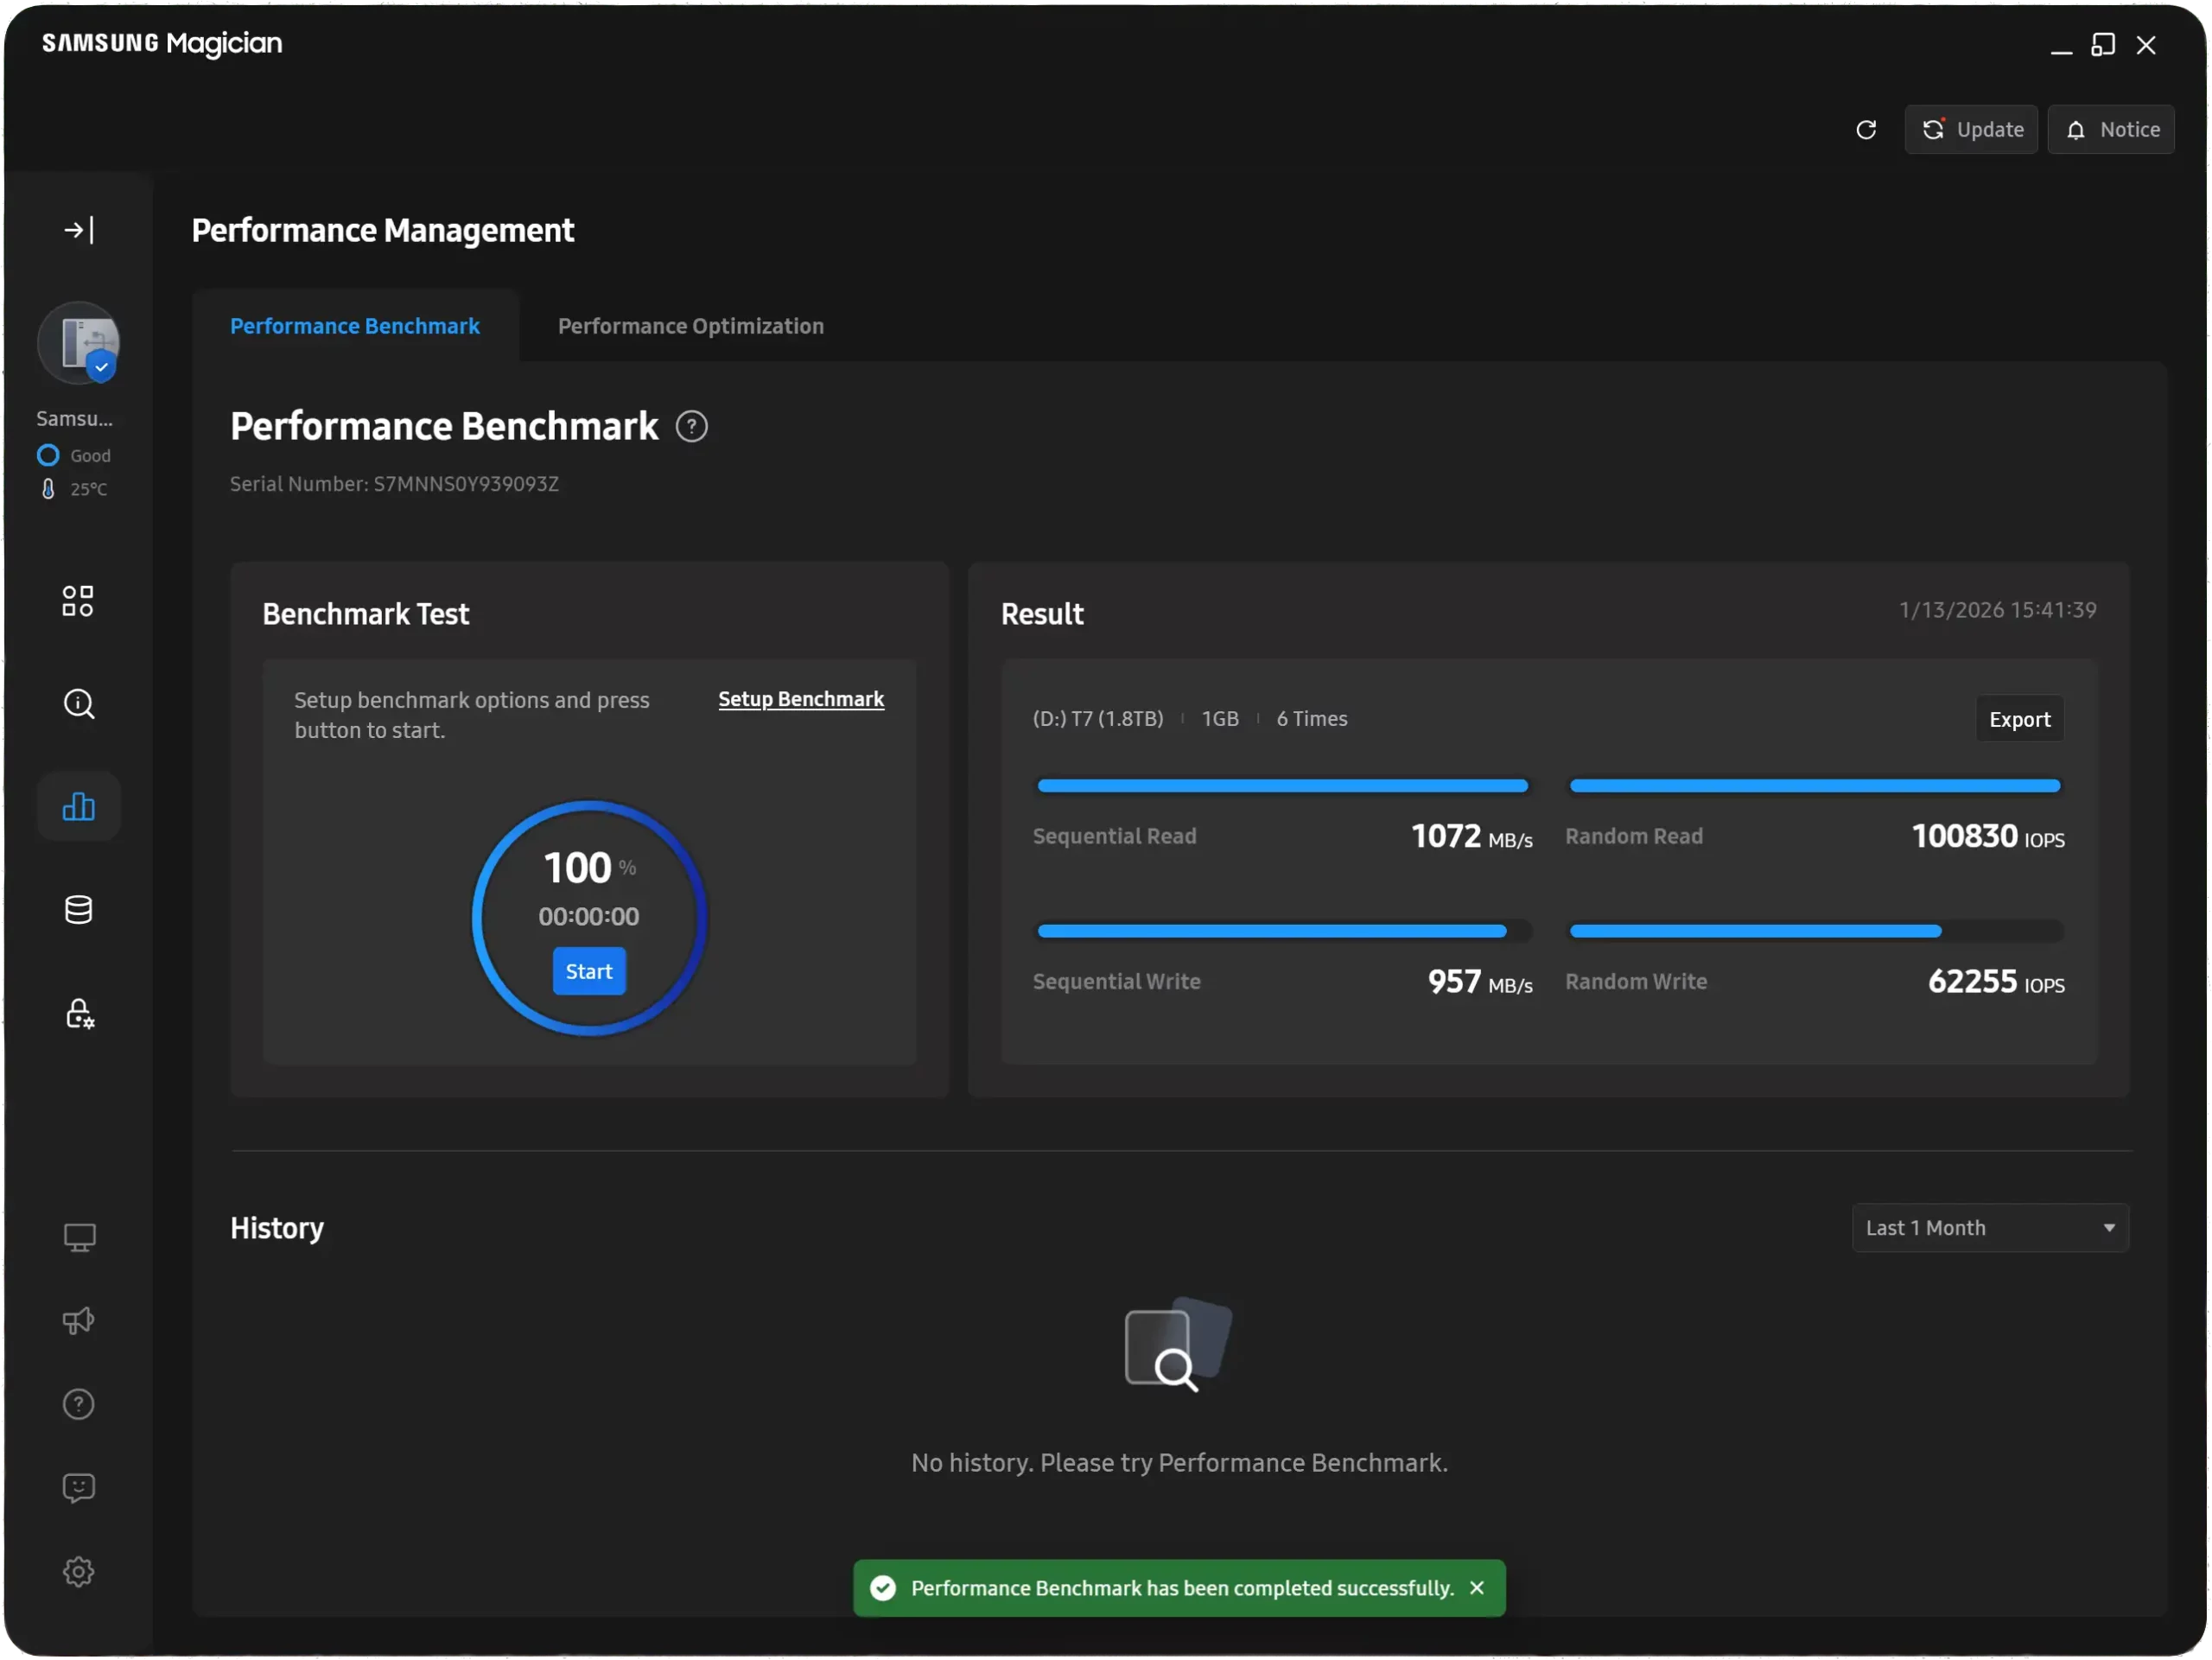
Task: Open the feedback chat smiley icon
Action: (79, 1488)
